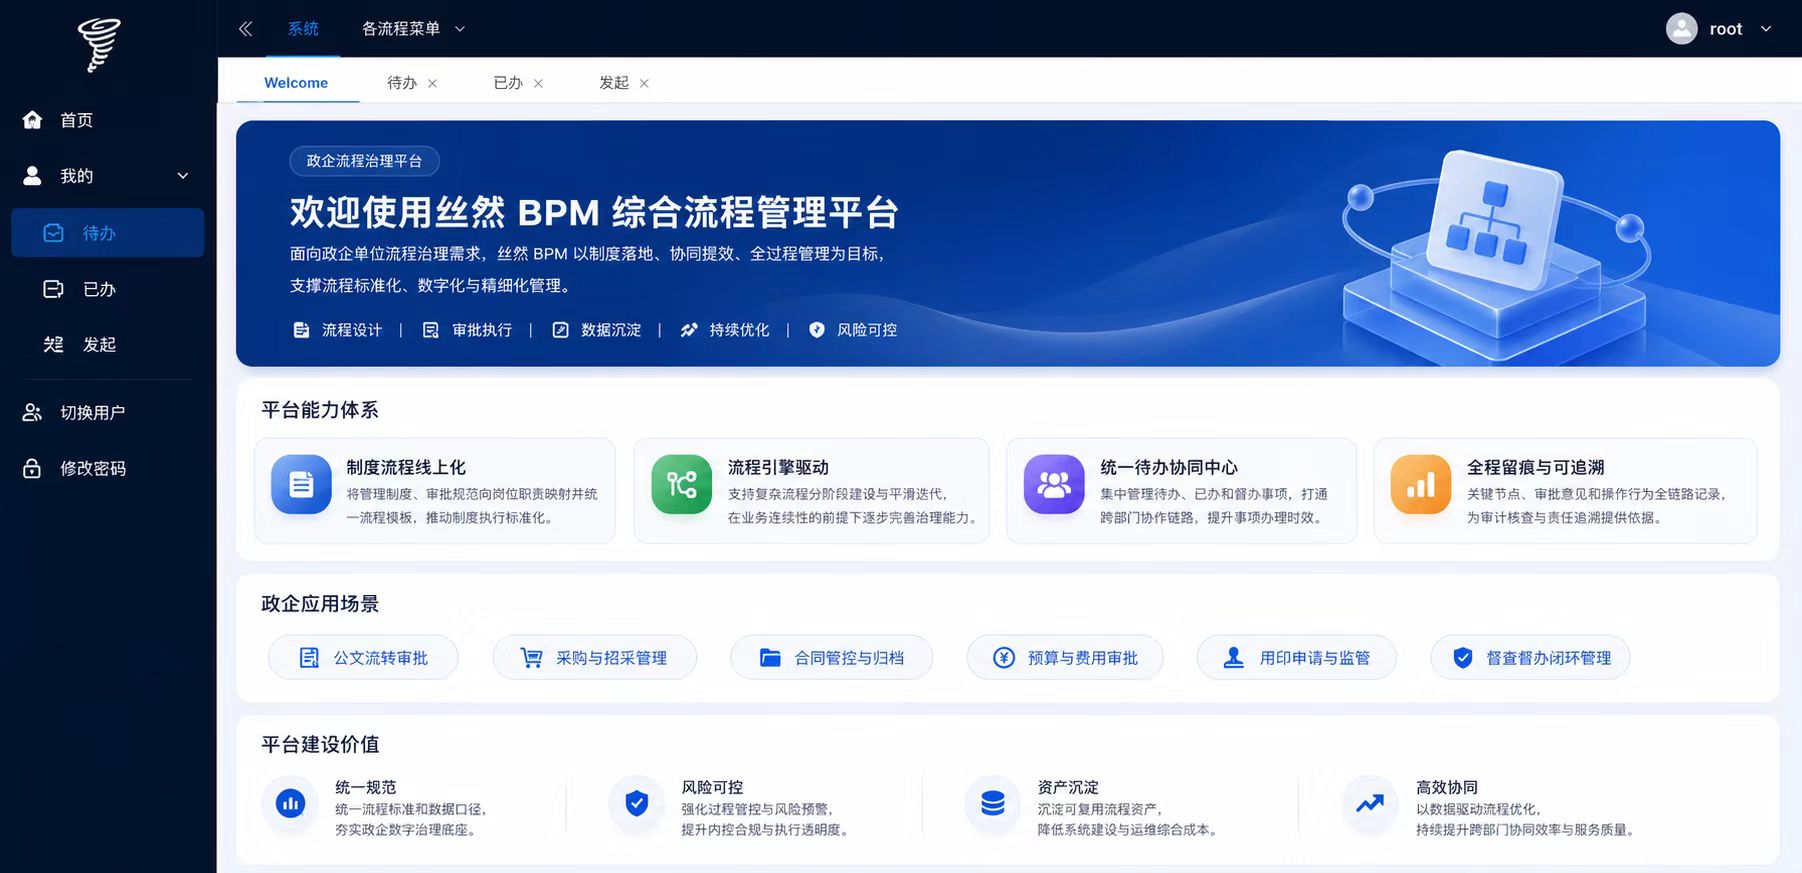The width and height of the screenshot is (1802, 873).
Task: Click the blue document icon for 制度流程线上化
Action: tap(301, 485)
